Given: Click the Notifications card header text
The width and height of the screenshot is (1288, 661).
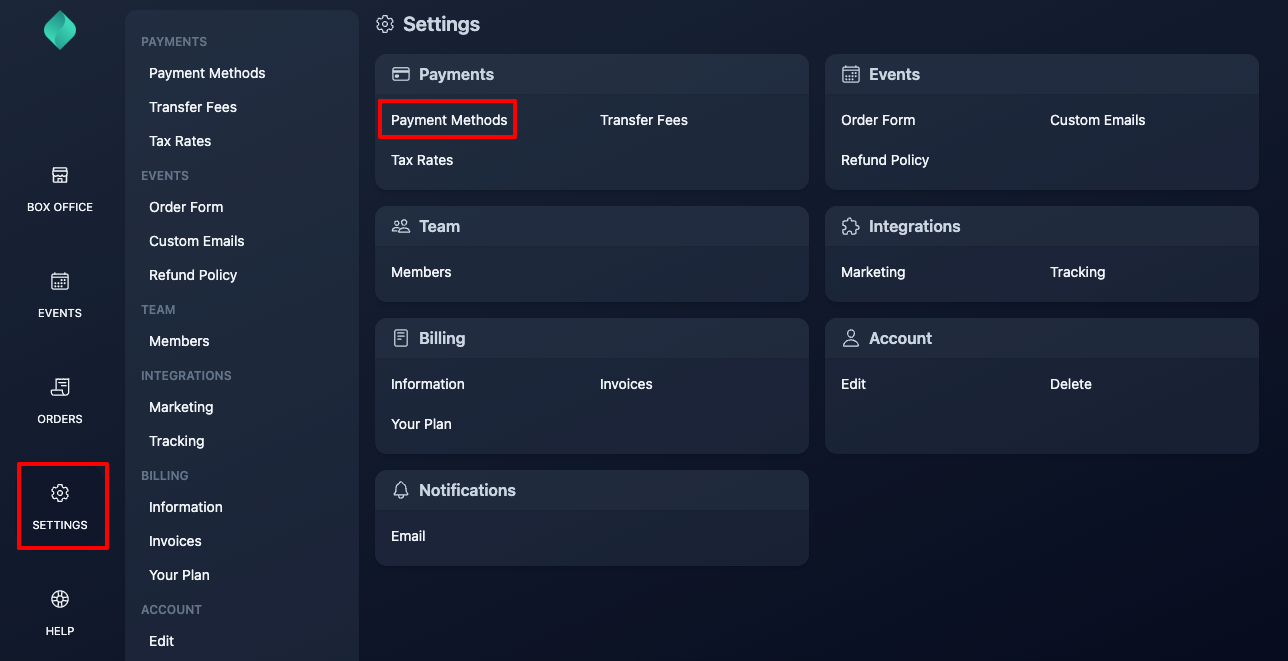Looking at the screenshot, I should point(467,490).
